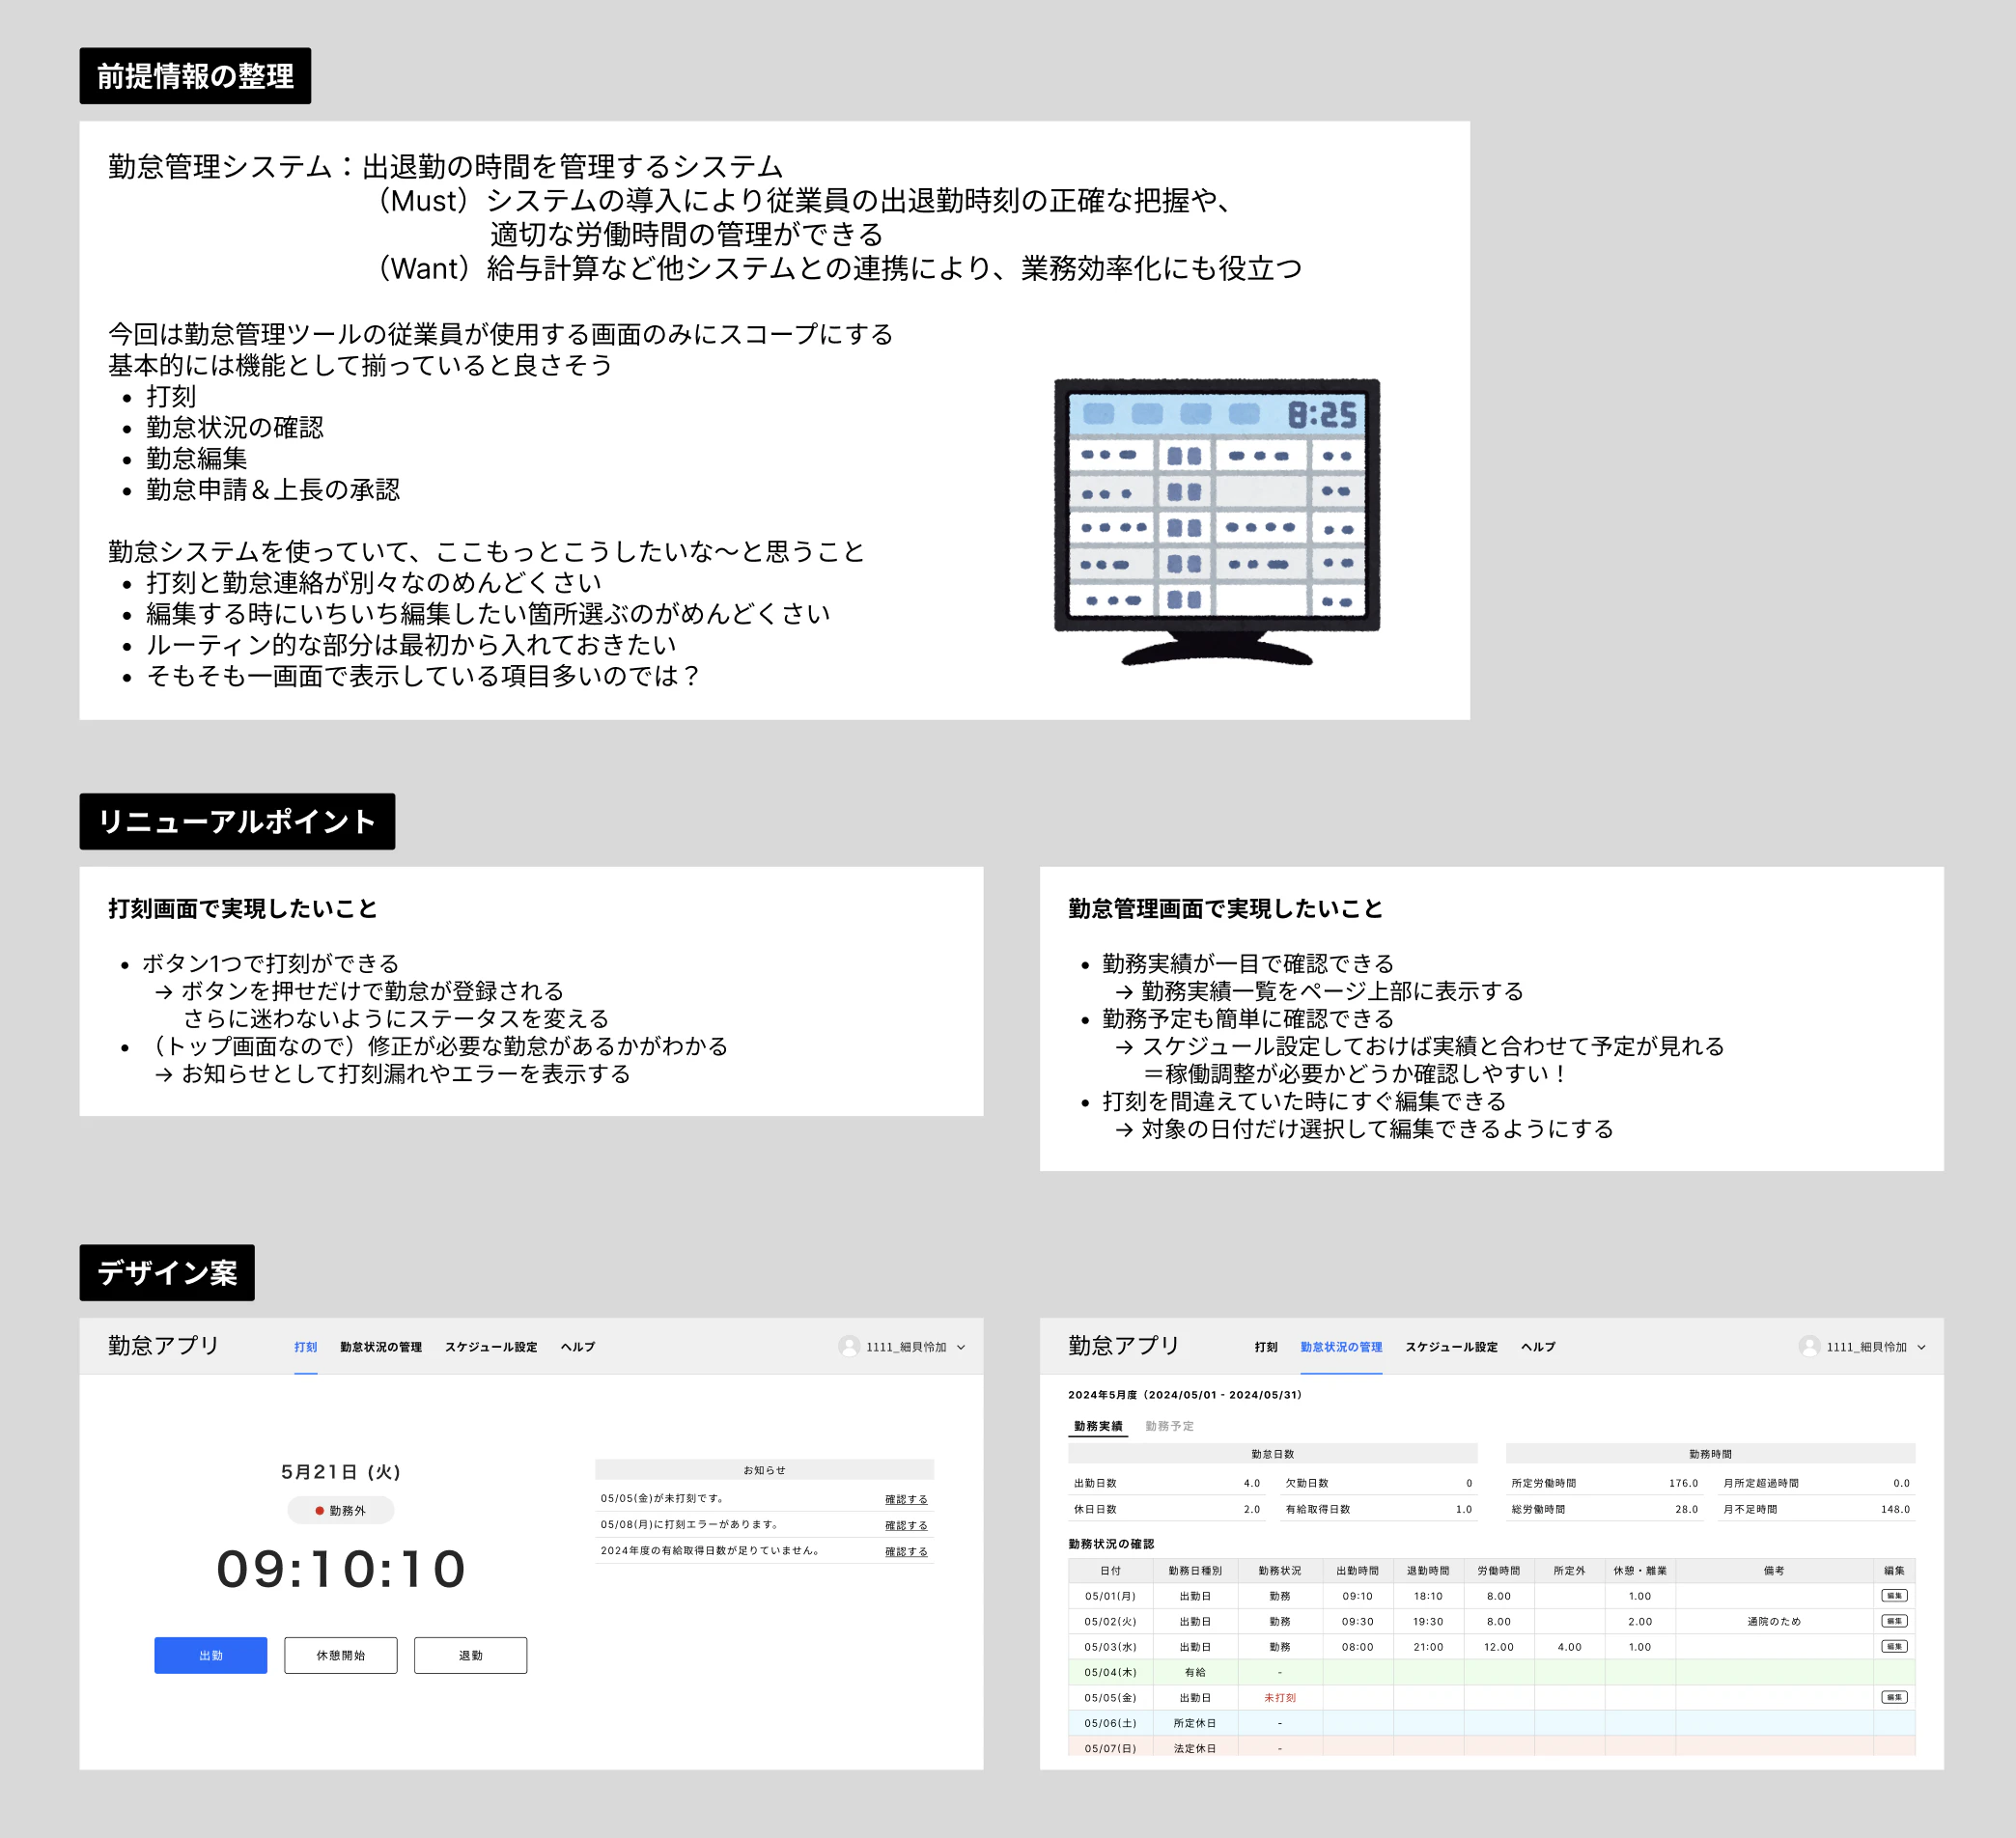Switch to the 勤務予定 sub-tab

click(1169, 1426)
